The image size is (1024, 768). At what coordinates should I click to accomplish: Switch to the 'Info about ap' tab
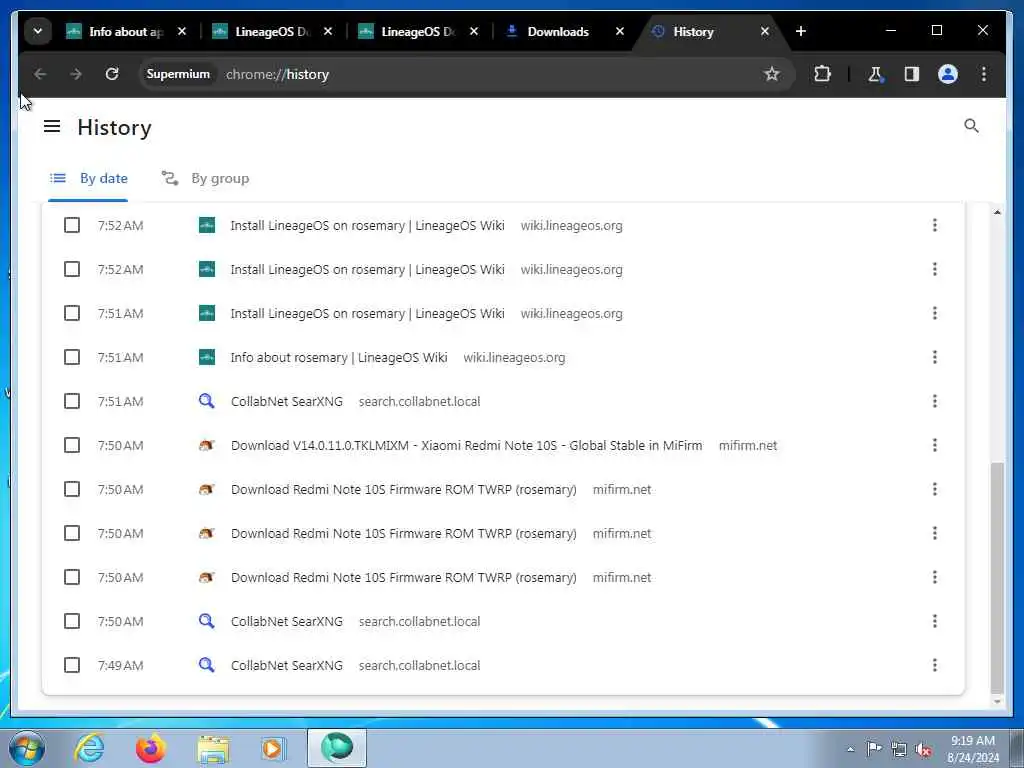[x=127, y=31]
